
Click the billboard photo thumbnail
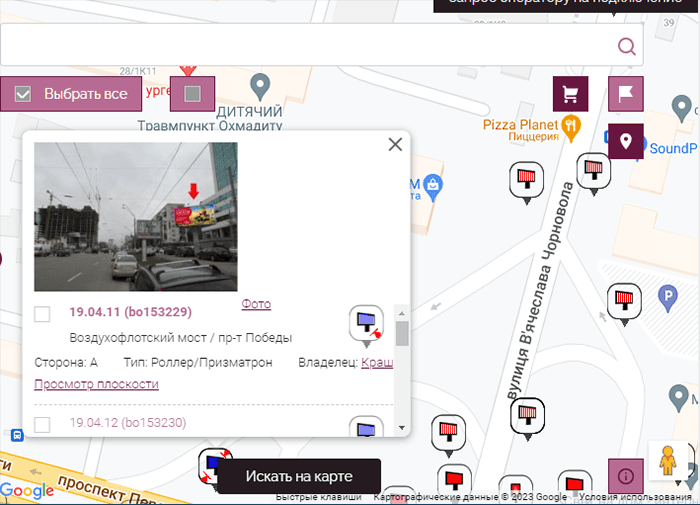(136, 217)
